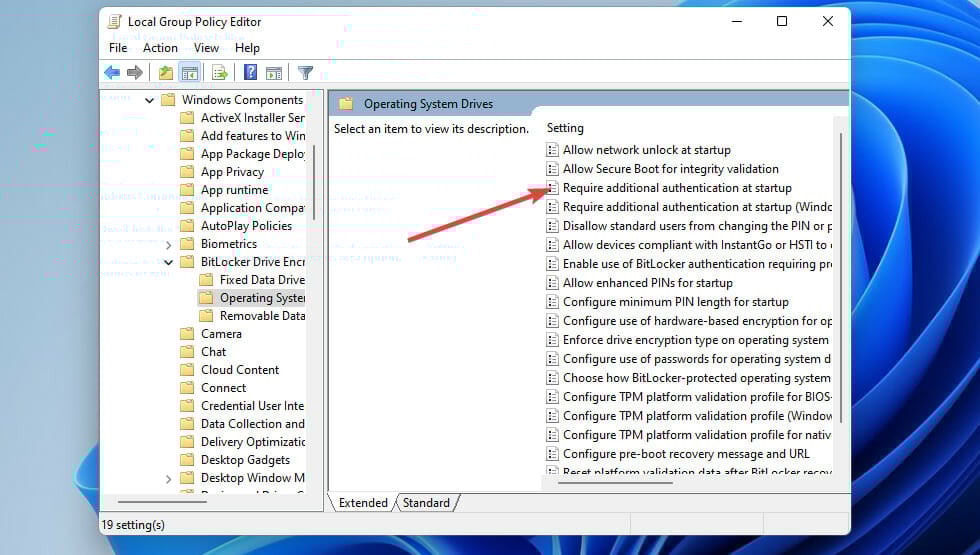Screen dimensions: 980x555
Task: Open the File menu
Action: (x=118, y=48)
